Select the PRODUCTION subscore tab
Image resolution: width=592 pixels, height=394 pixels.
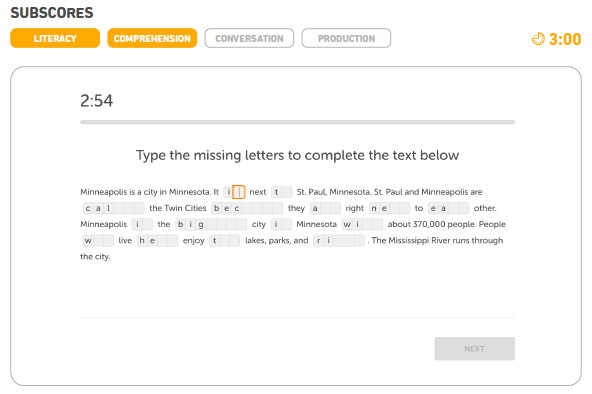coord(346,38)
